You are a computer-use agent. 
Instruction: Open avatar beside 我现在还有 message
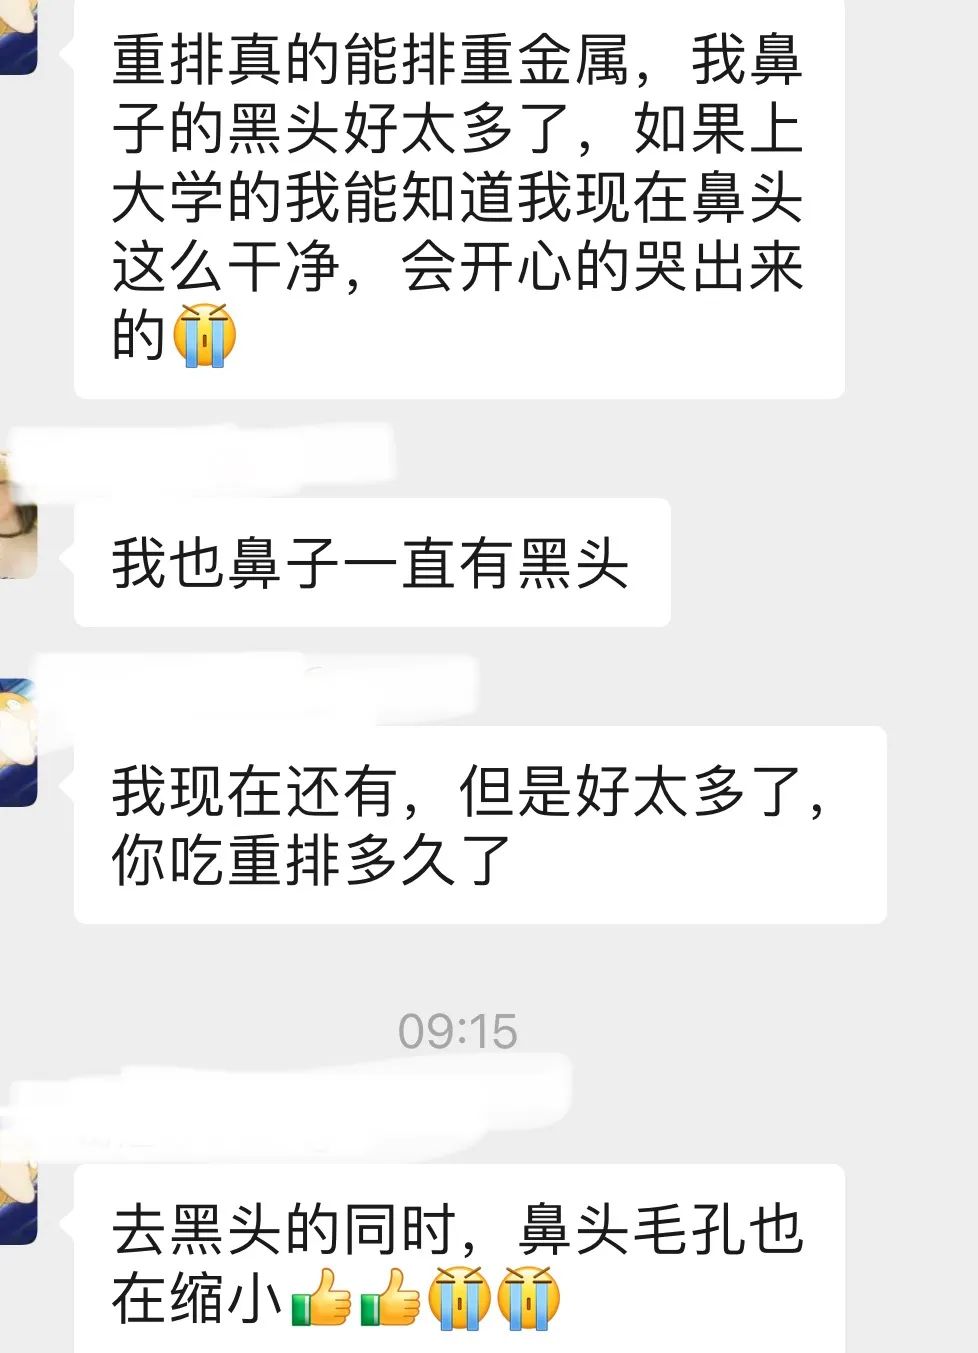[x=18, y=742]
